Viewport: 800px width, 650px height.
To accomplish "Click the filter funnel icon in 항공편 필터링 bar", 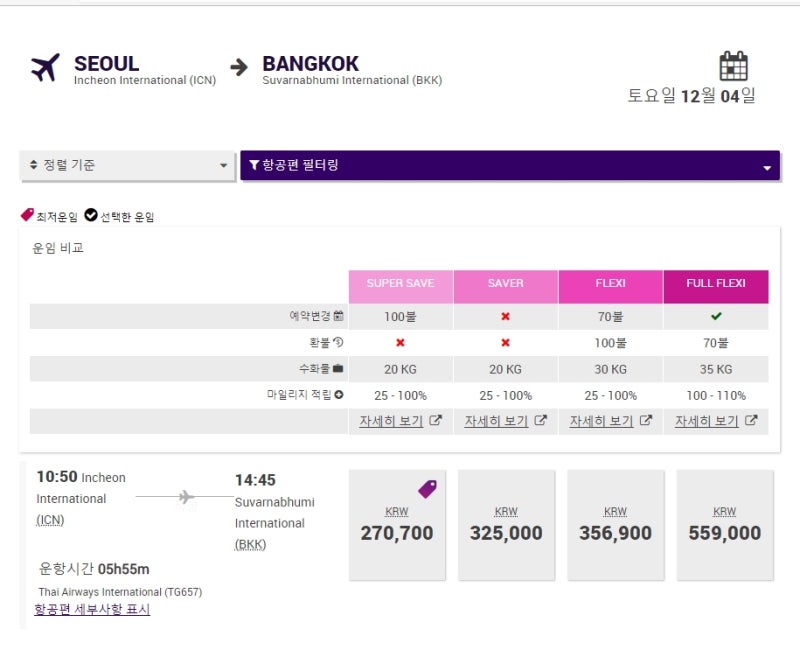I will (x=254, y=165).
